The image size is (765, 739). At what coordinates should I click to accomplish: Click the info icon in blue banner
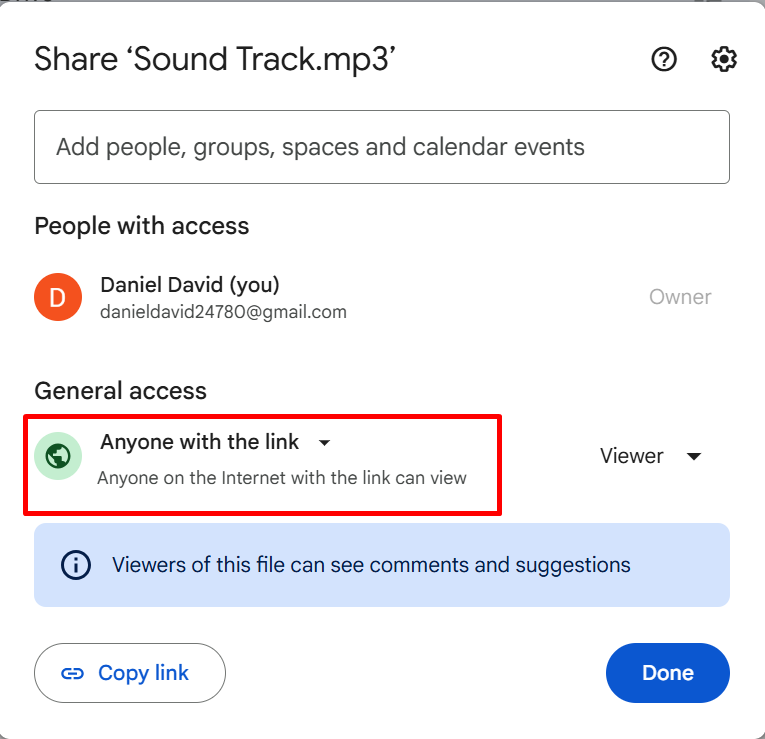point(76,565)
